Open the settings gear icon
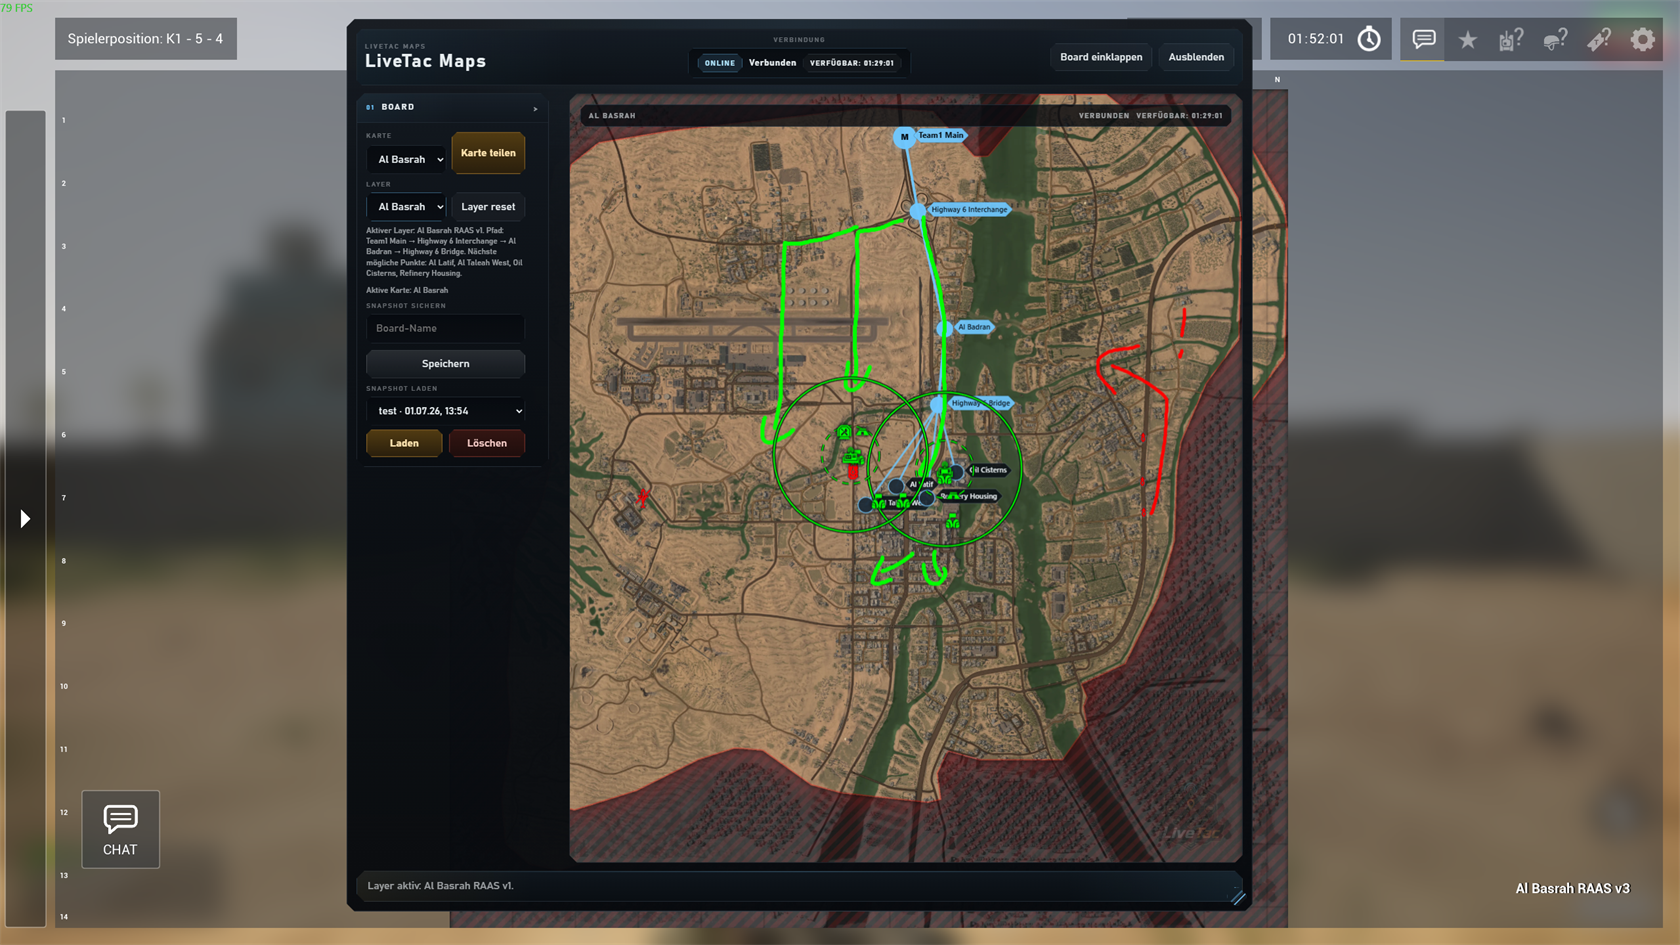Screen dimensions: 1680x945 [x=1642, y=40]
